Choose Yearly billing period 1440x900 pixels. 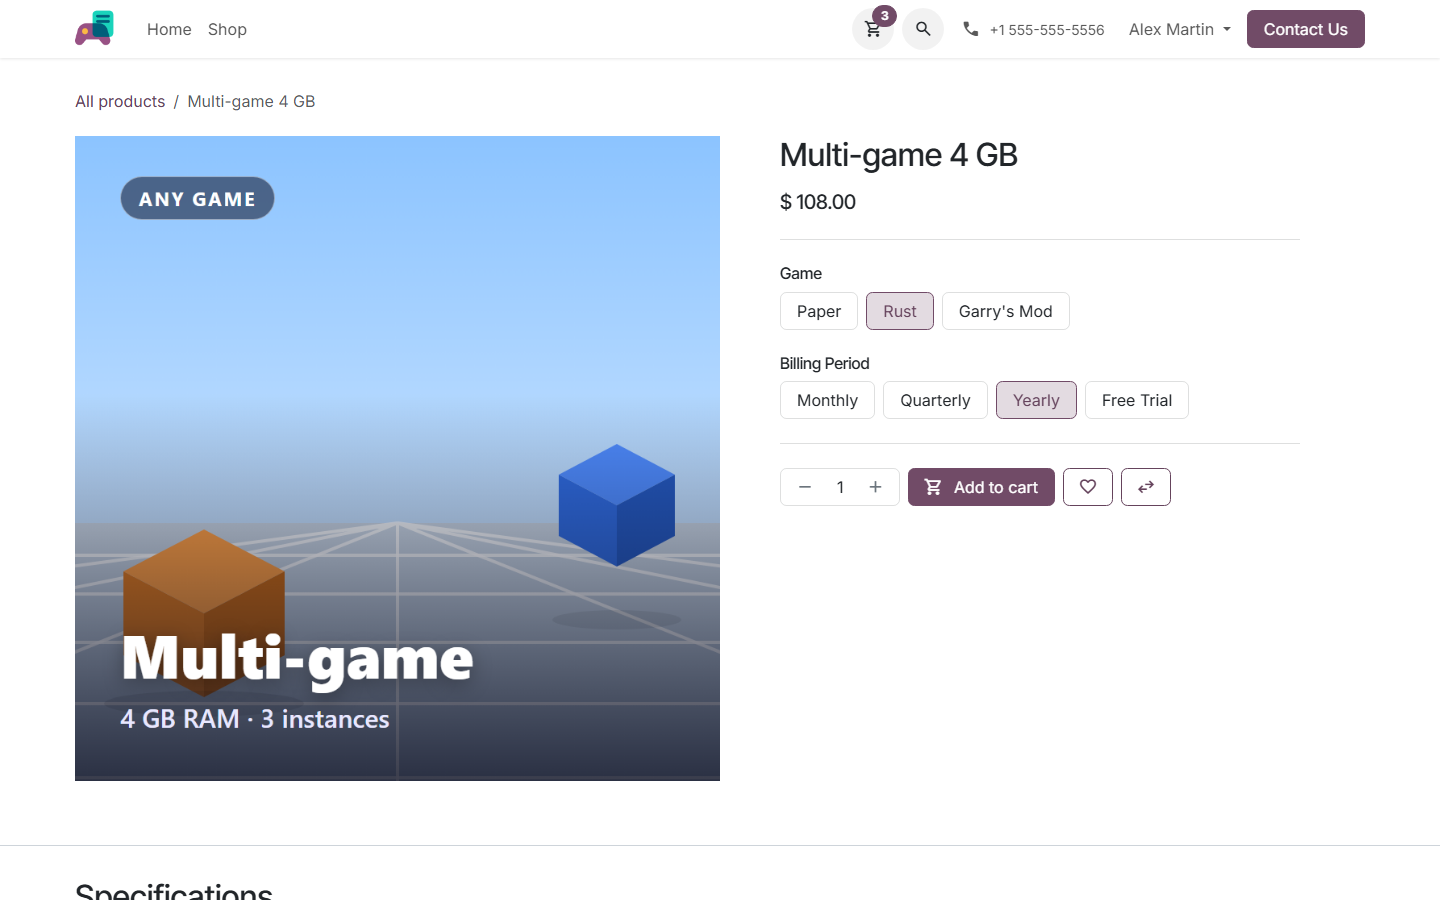pyautogui.click(x=1036, y=400)
